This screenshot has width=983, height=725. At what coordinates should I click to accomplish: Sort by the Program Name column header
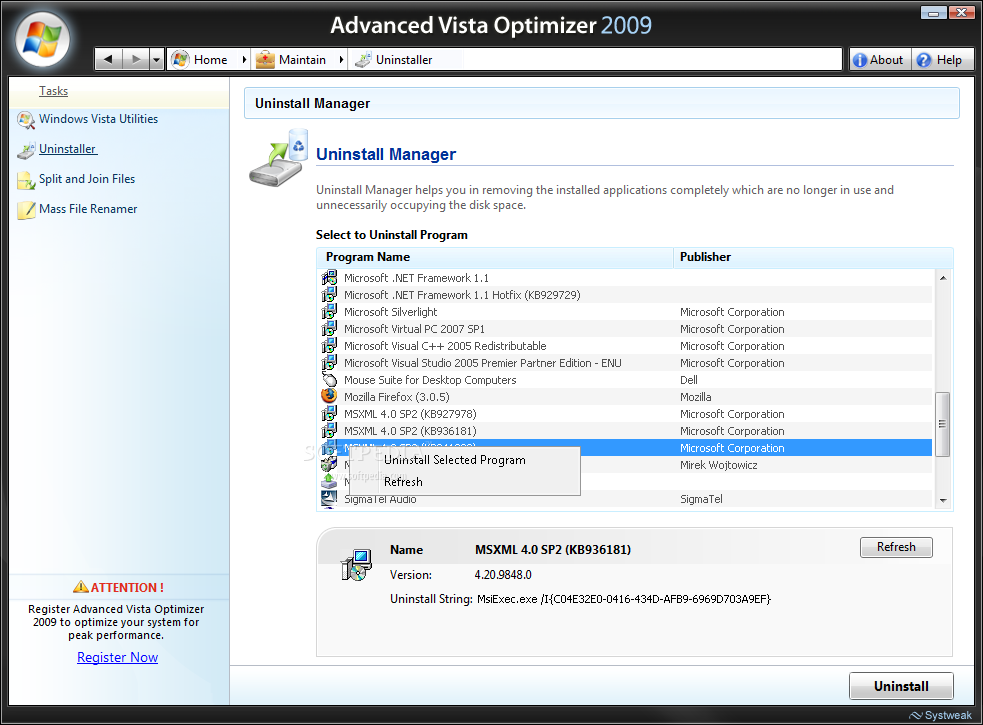pyautogui.click(x=495, y=257)
